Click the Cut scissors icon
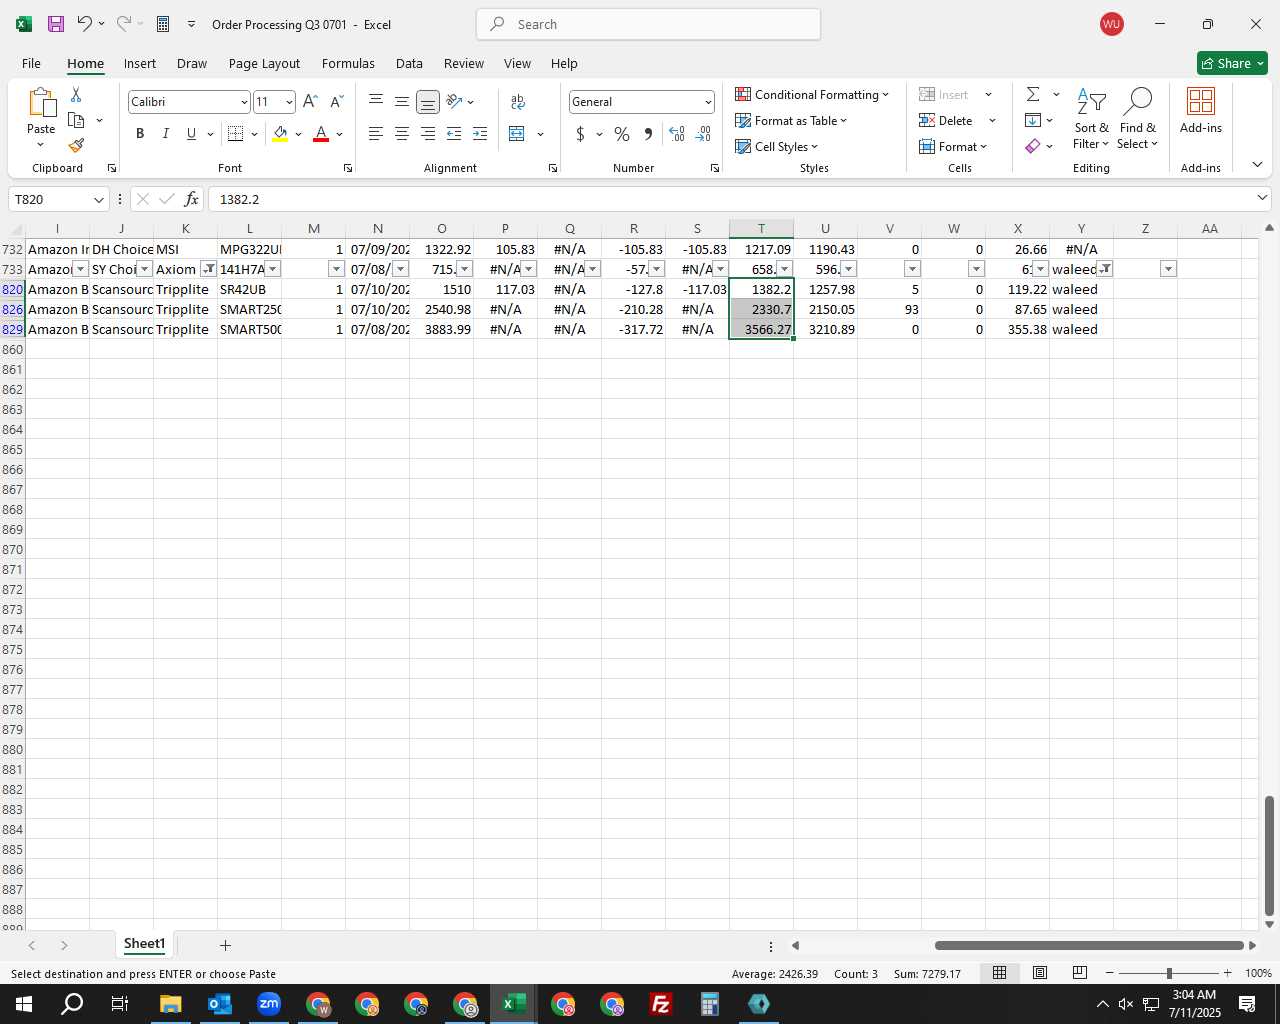 pos(76,94)
